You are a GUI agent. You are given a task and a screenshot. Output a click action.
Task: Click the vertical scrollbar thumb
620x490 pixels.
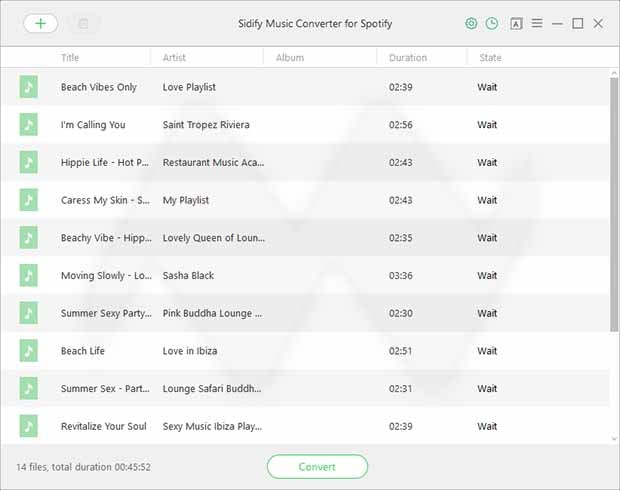click(614, 204)
